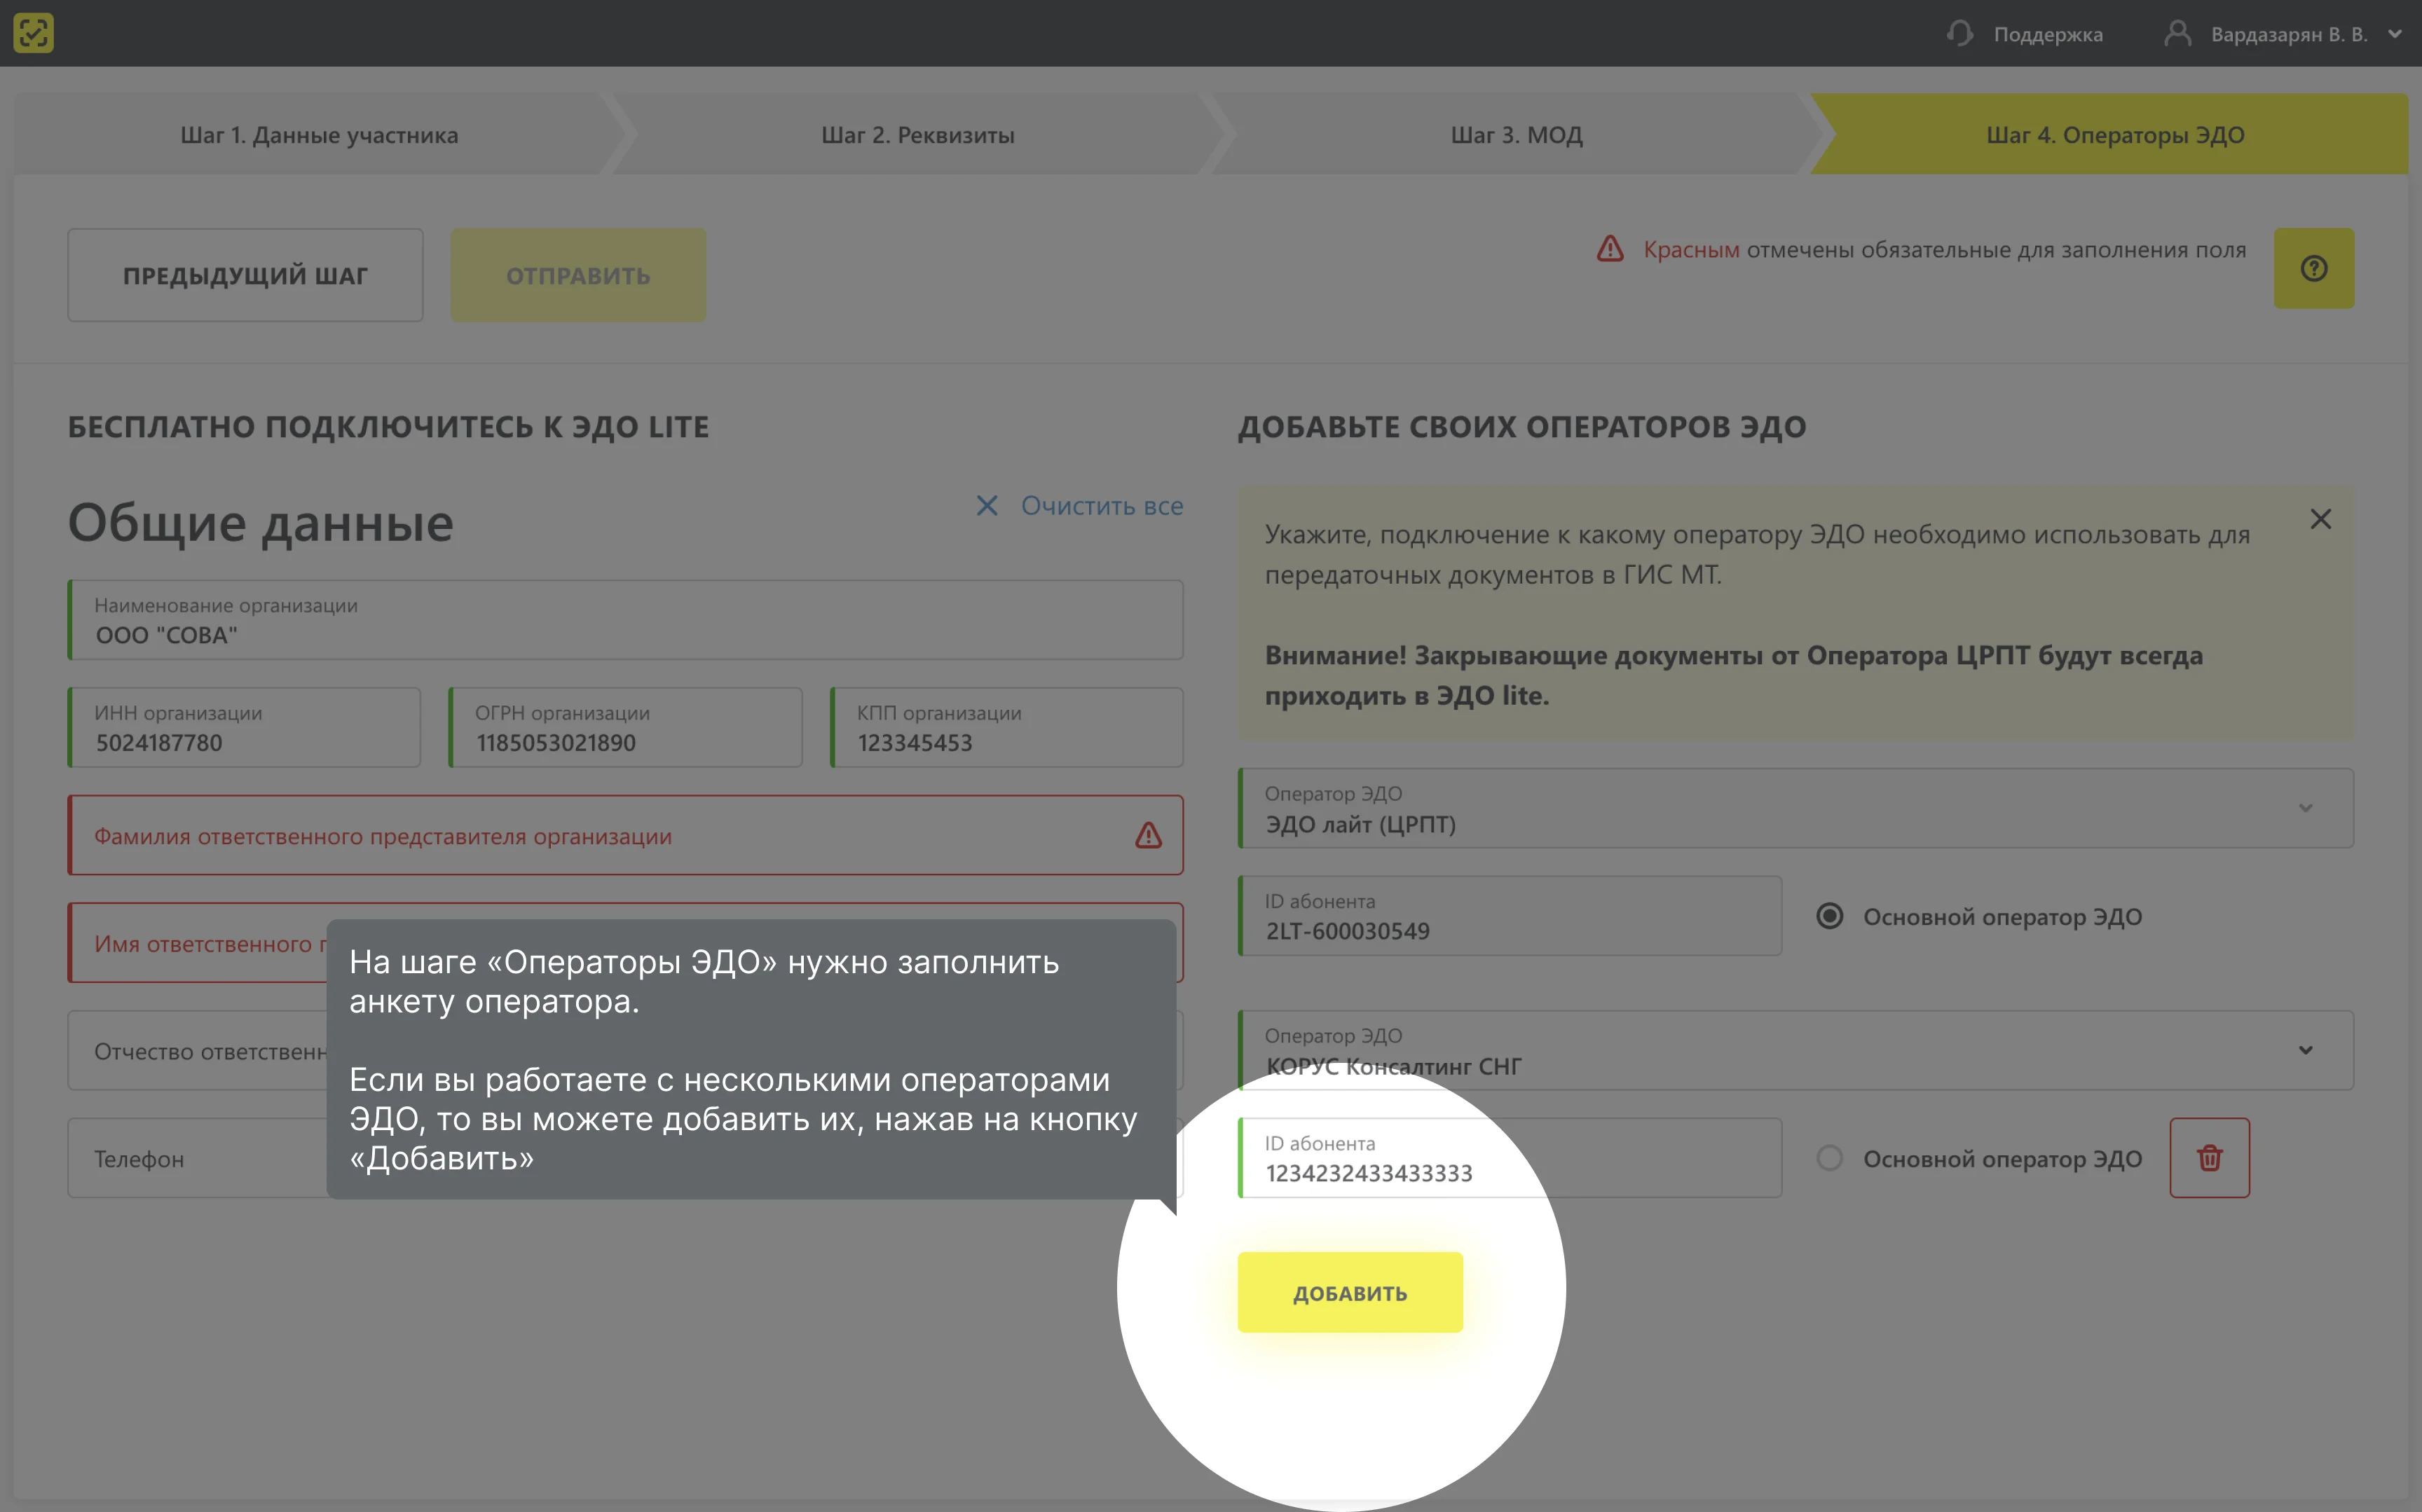The image size is (2422, 1512).
Task: Click the ПРЕДЫДУЩИЙ ШАГ button
Action: (245, 275)
